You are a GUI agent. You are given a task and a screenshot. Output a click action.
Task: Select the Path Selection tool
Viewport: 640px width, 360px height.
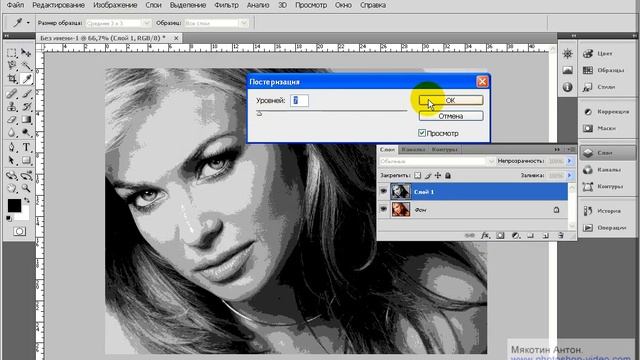pos(12,160)
